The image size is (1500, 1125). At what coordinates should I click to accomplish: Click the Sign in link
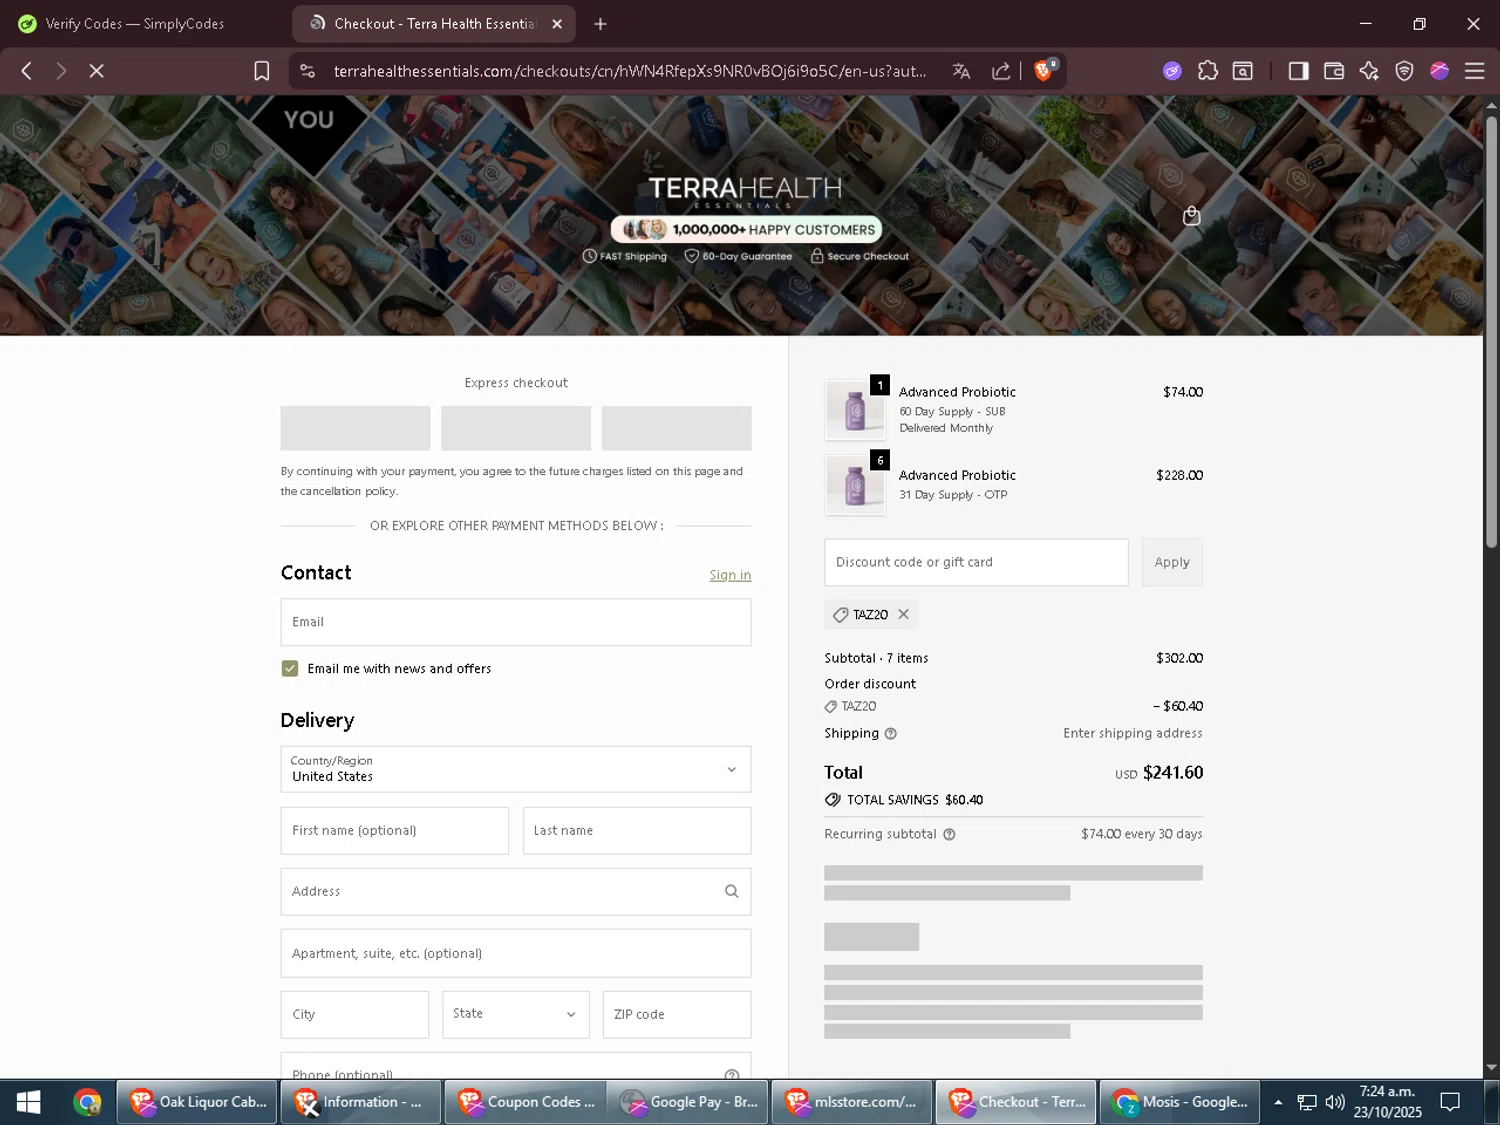point(730,575)
